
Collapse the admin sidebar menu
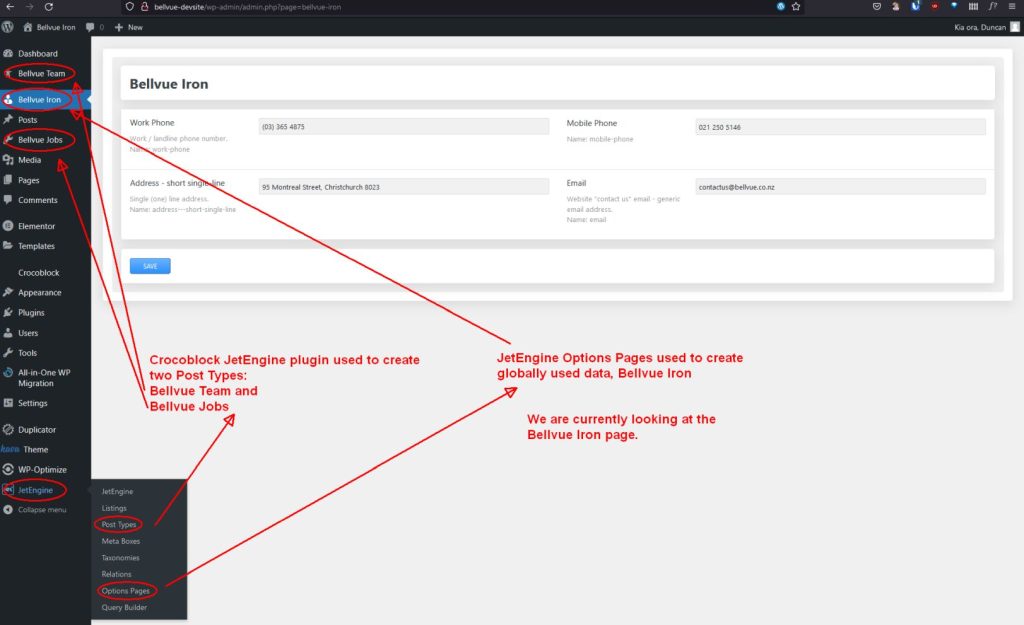(x=41, y=510)
